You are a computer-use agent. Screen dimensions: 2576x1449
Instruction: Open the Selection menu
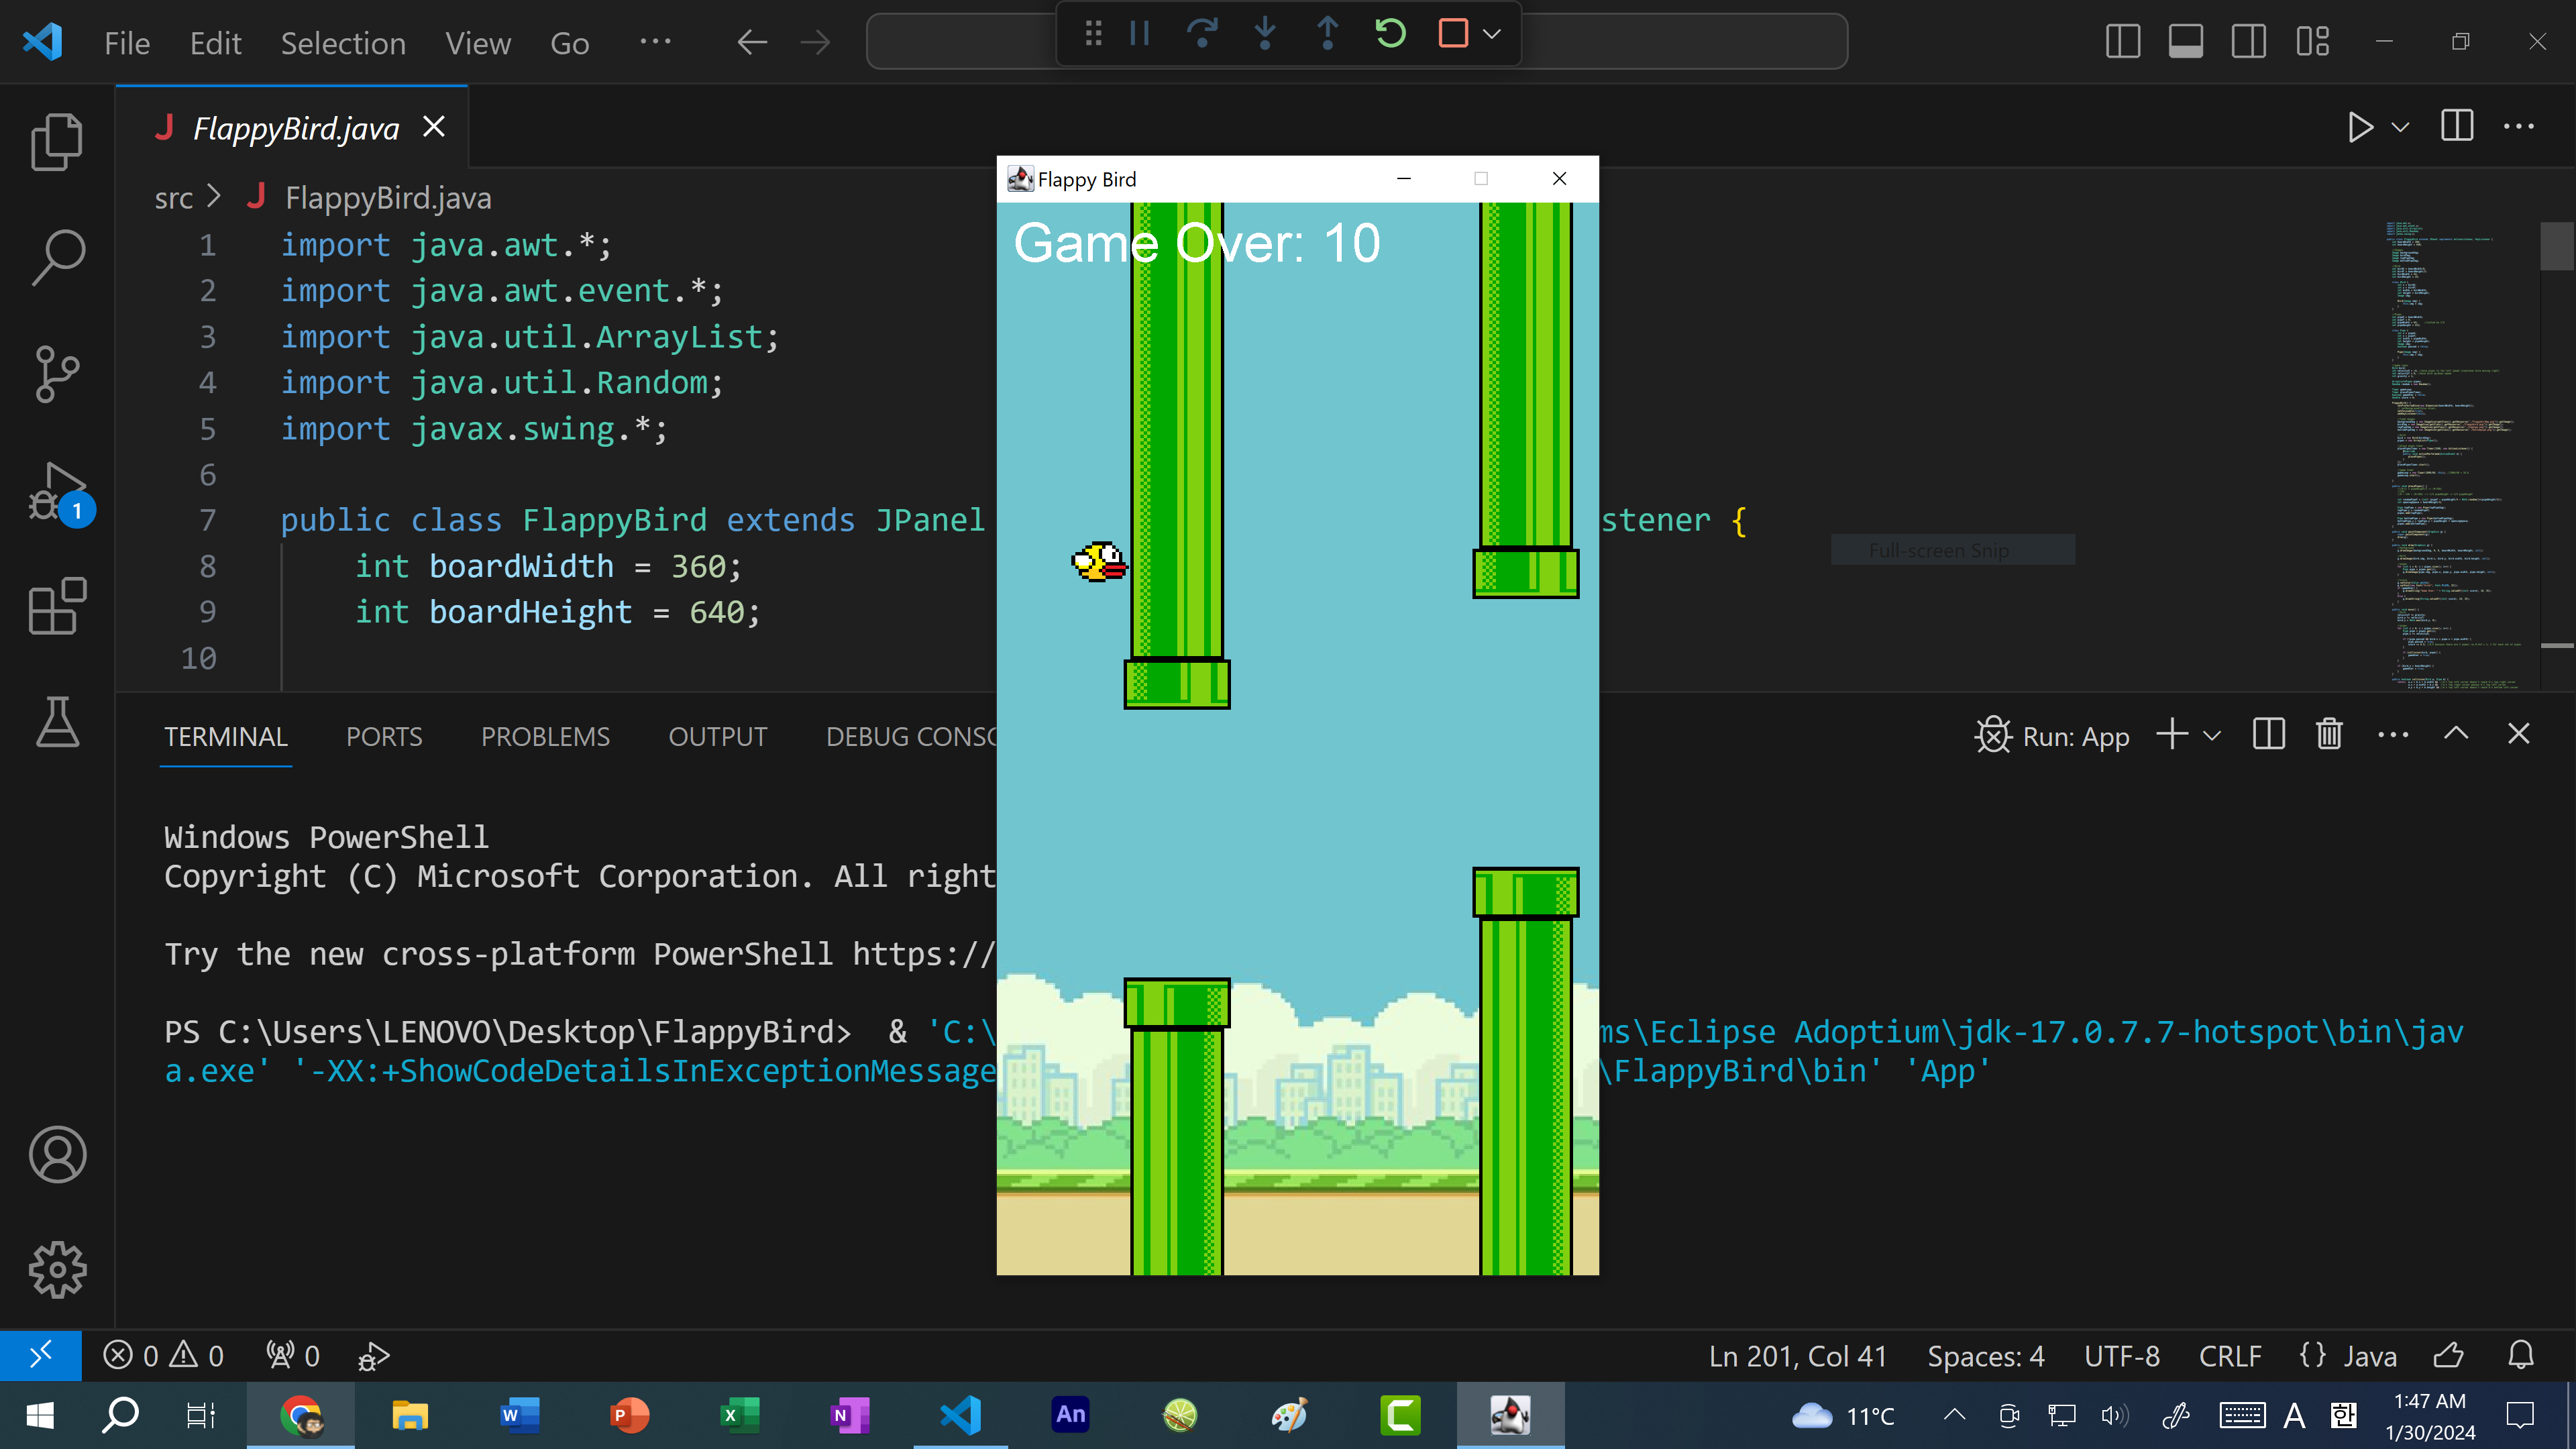pyautogui.click(x=343, y=43)
